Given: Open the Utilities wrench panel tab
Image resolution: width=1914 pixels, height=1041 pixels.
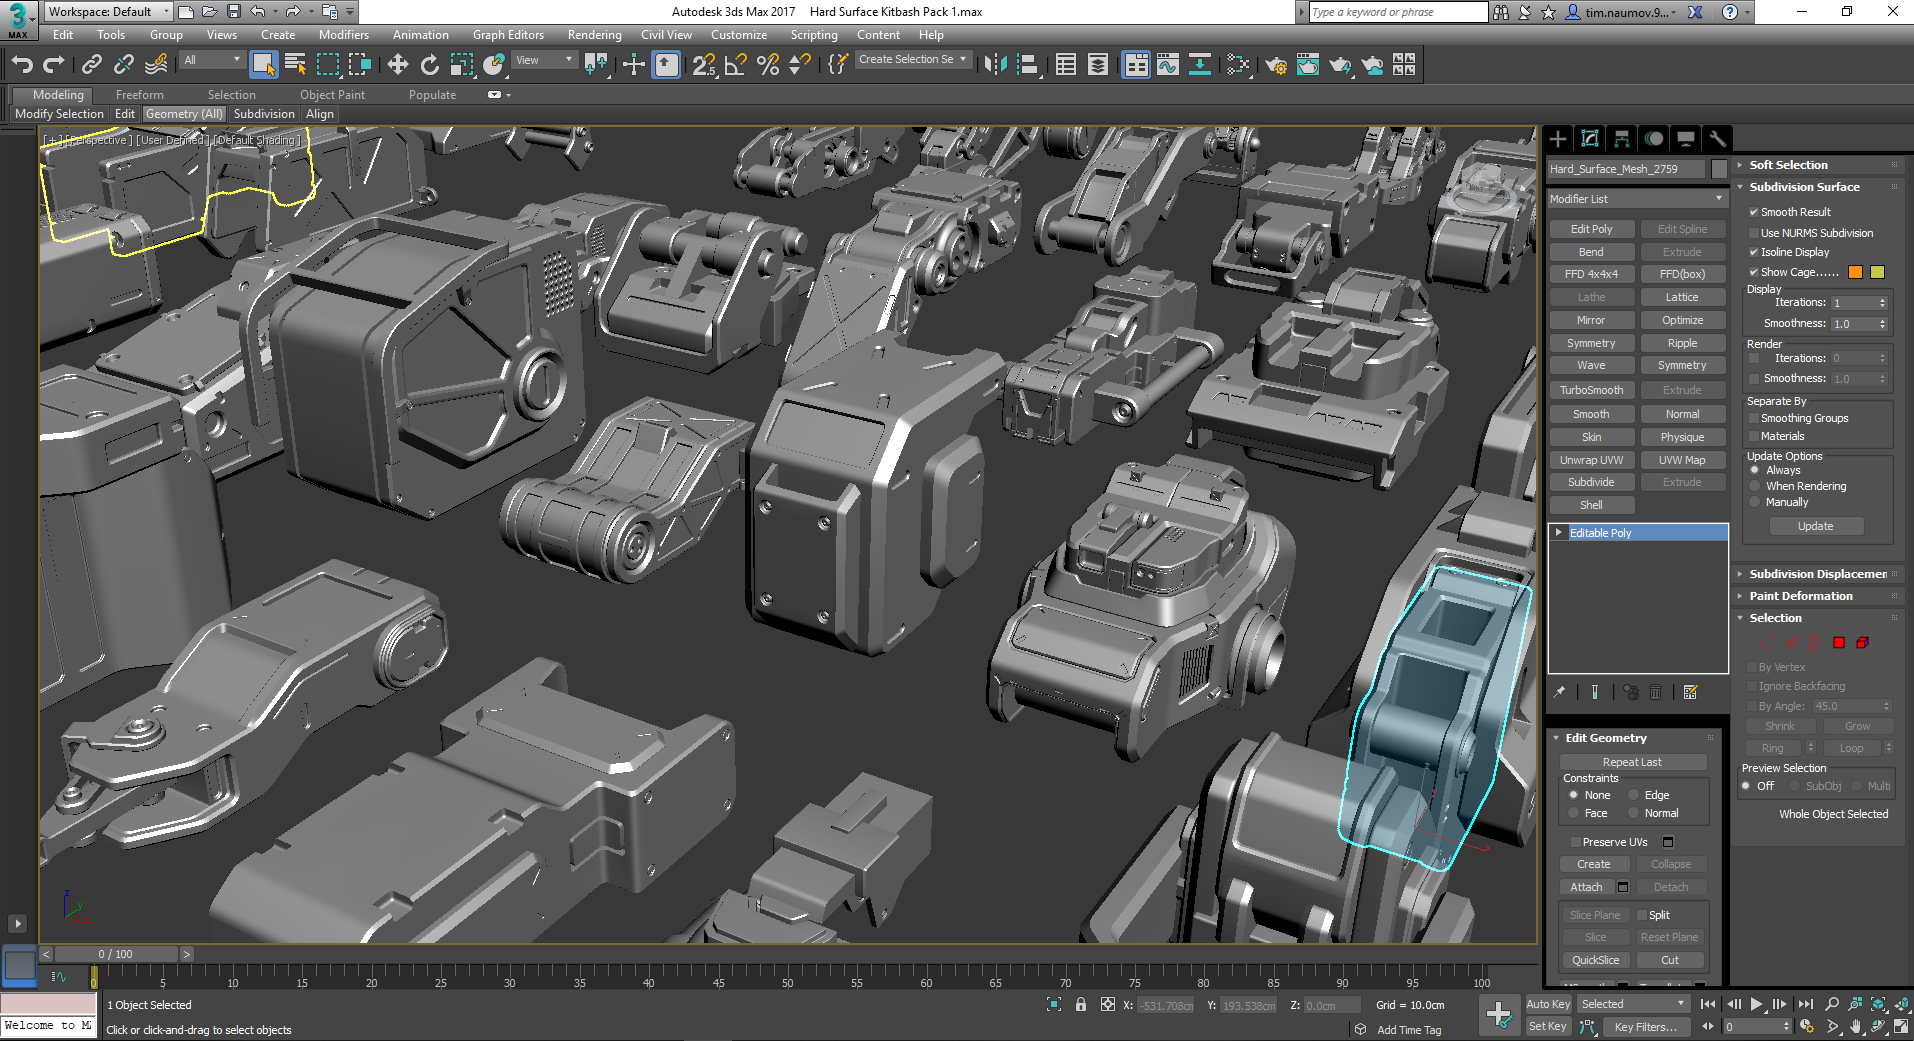Looking at the screenshot, I should [1718, 139].
